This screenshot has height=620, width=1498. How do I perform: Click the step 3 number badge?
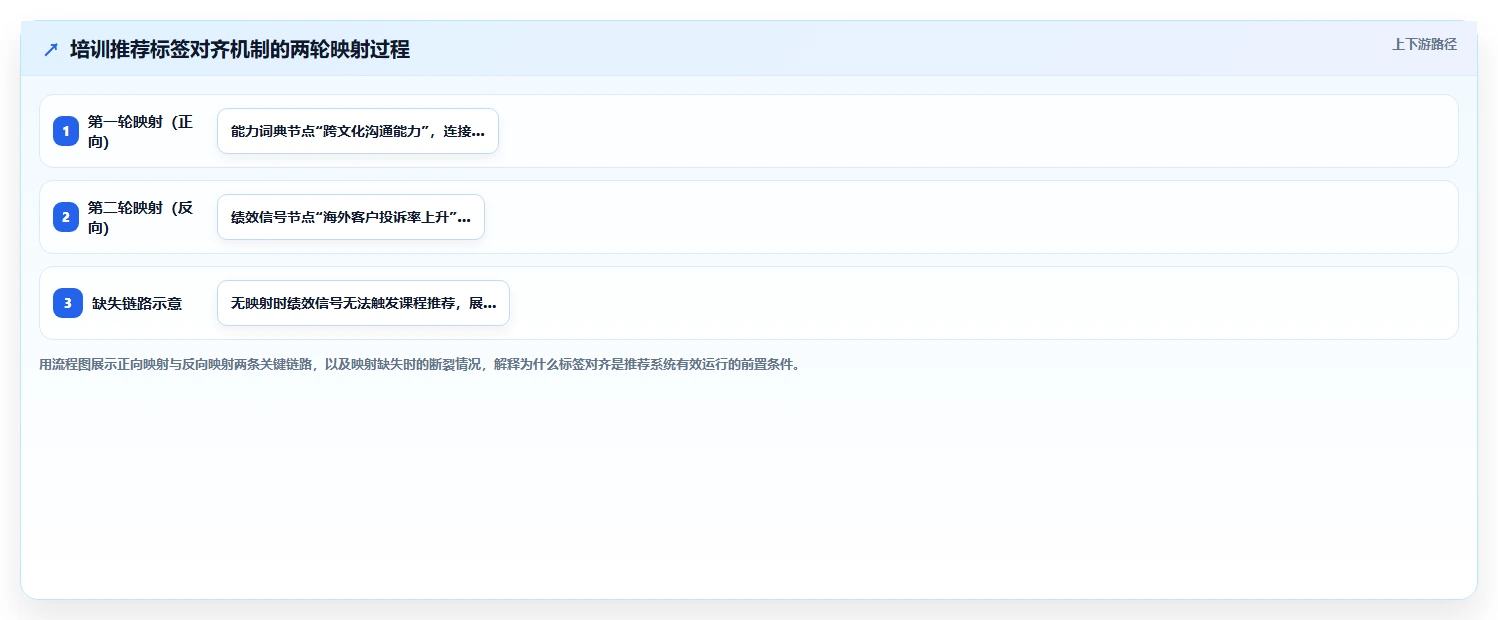[x=67, y=303]
